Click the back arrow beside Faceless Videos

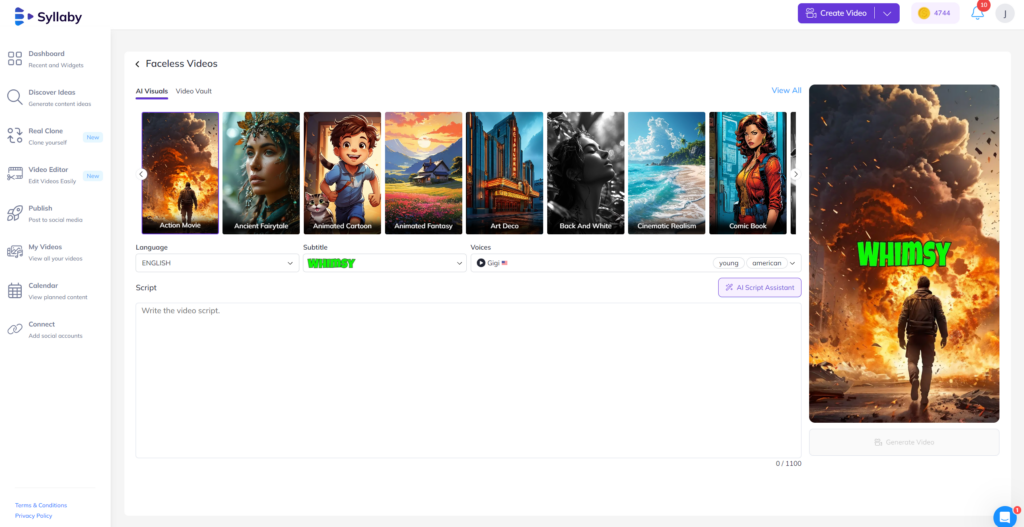pos(138,64)
